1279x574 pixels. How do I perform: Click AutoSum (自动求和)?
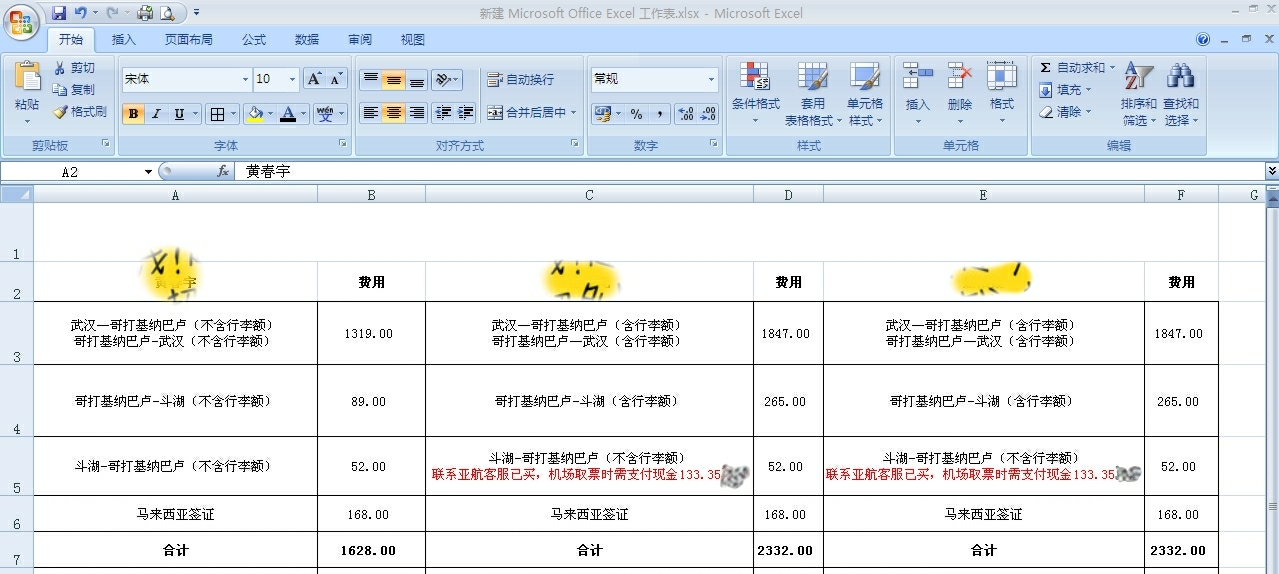point(1071,68)
